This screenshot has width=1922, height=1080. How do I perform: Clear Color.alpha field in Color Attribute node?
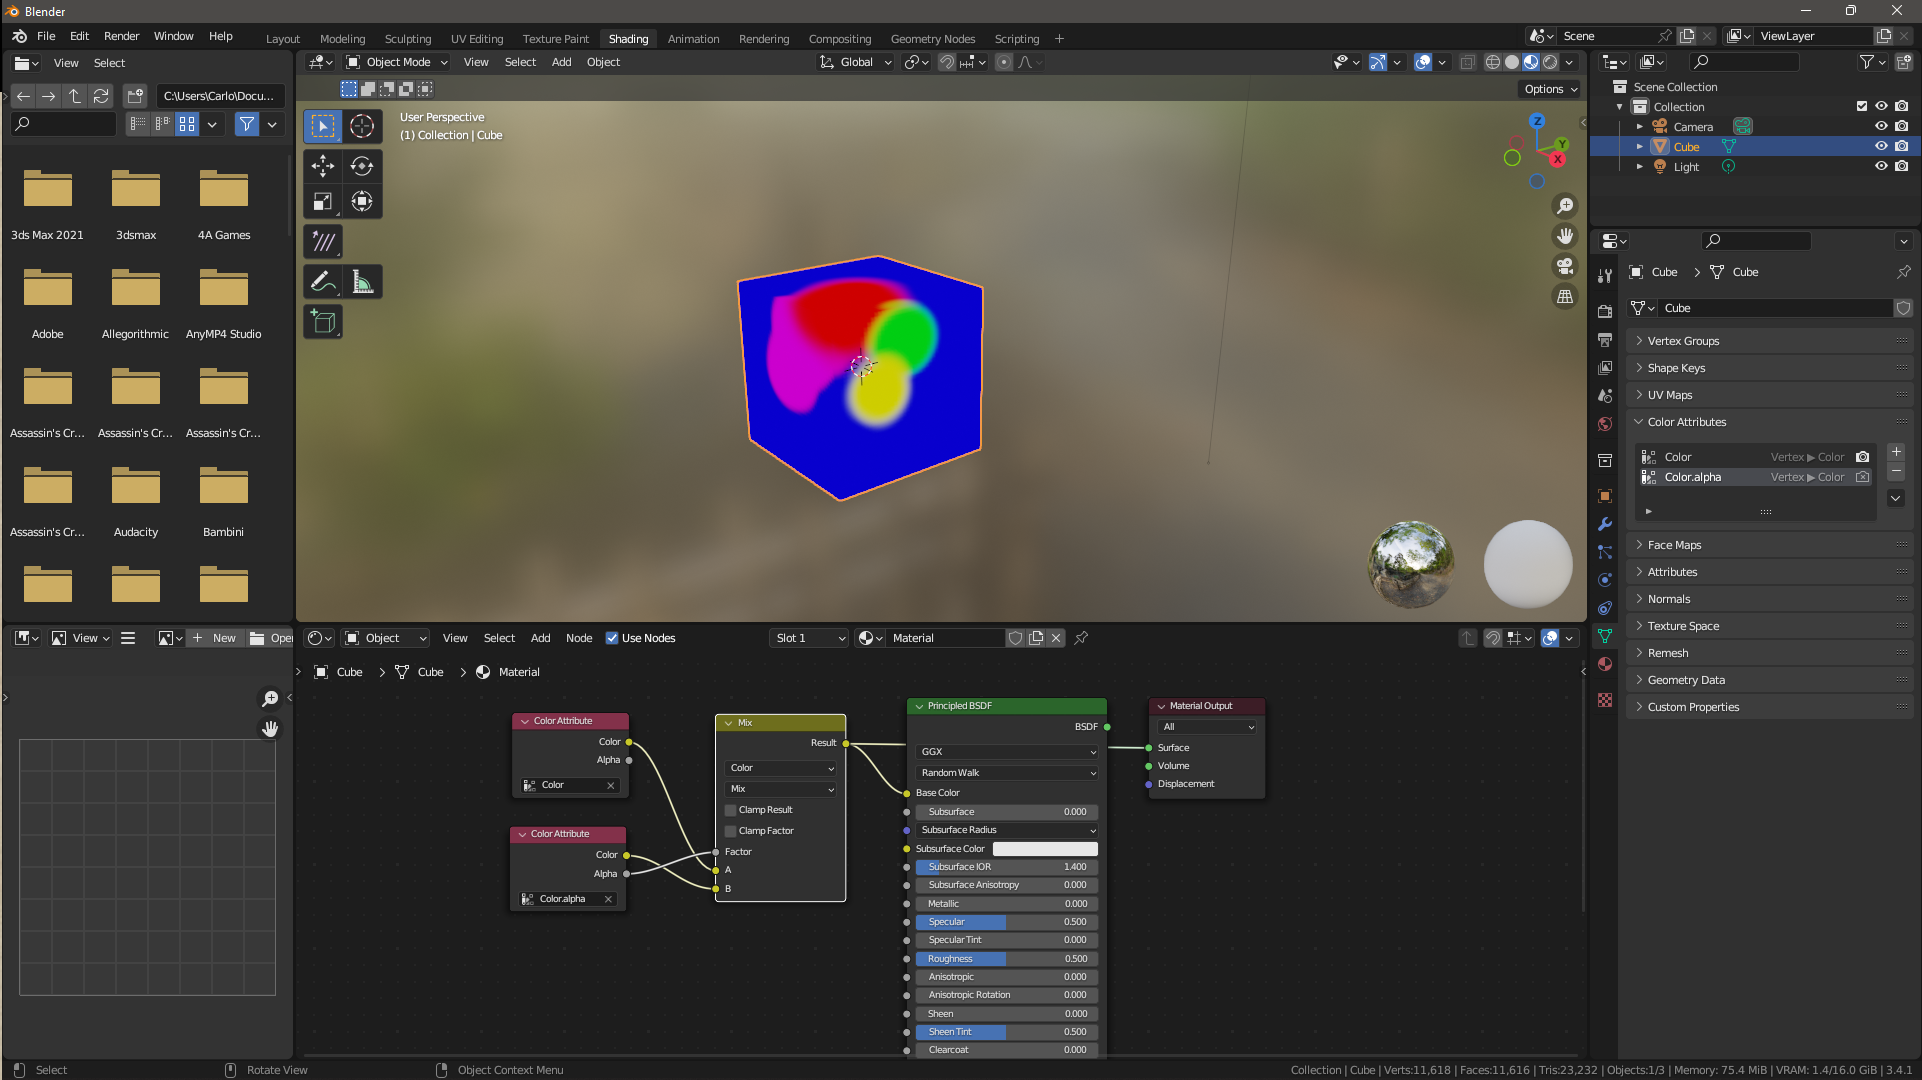(608, 899)
